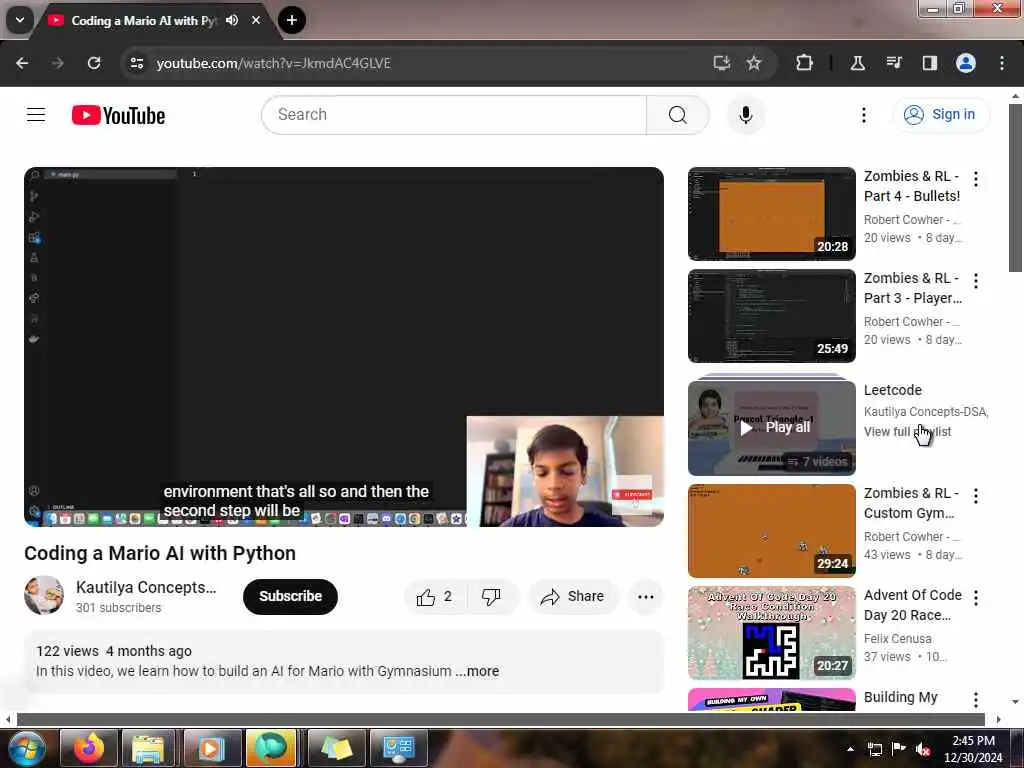Viewport: 1024px width, 768px height.
Task: Click View full playlist link
Action: tap(907, 432)
